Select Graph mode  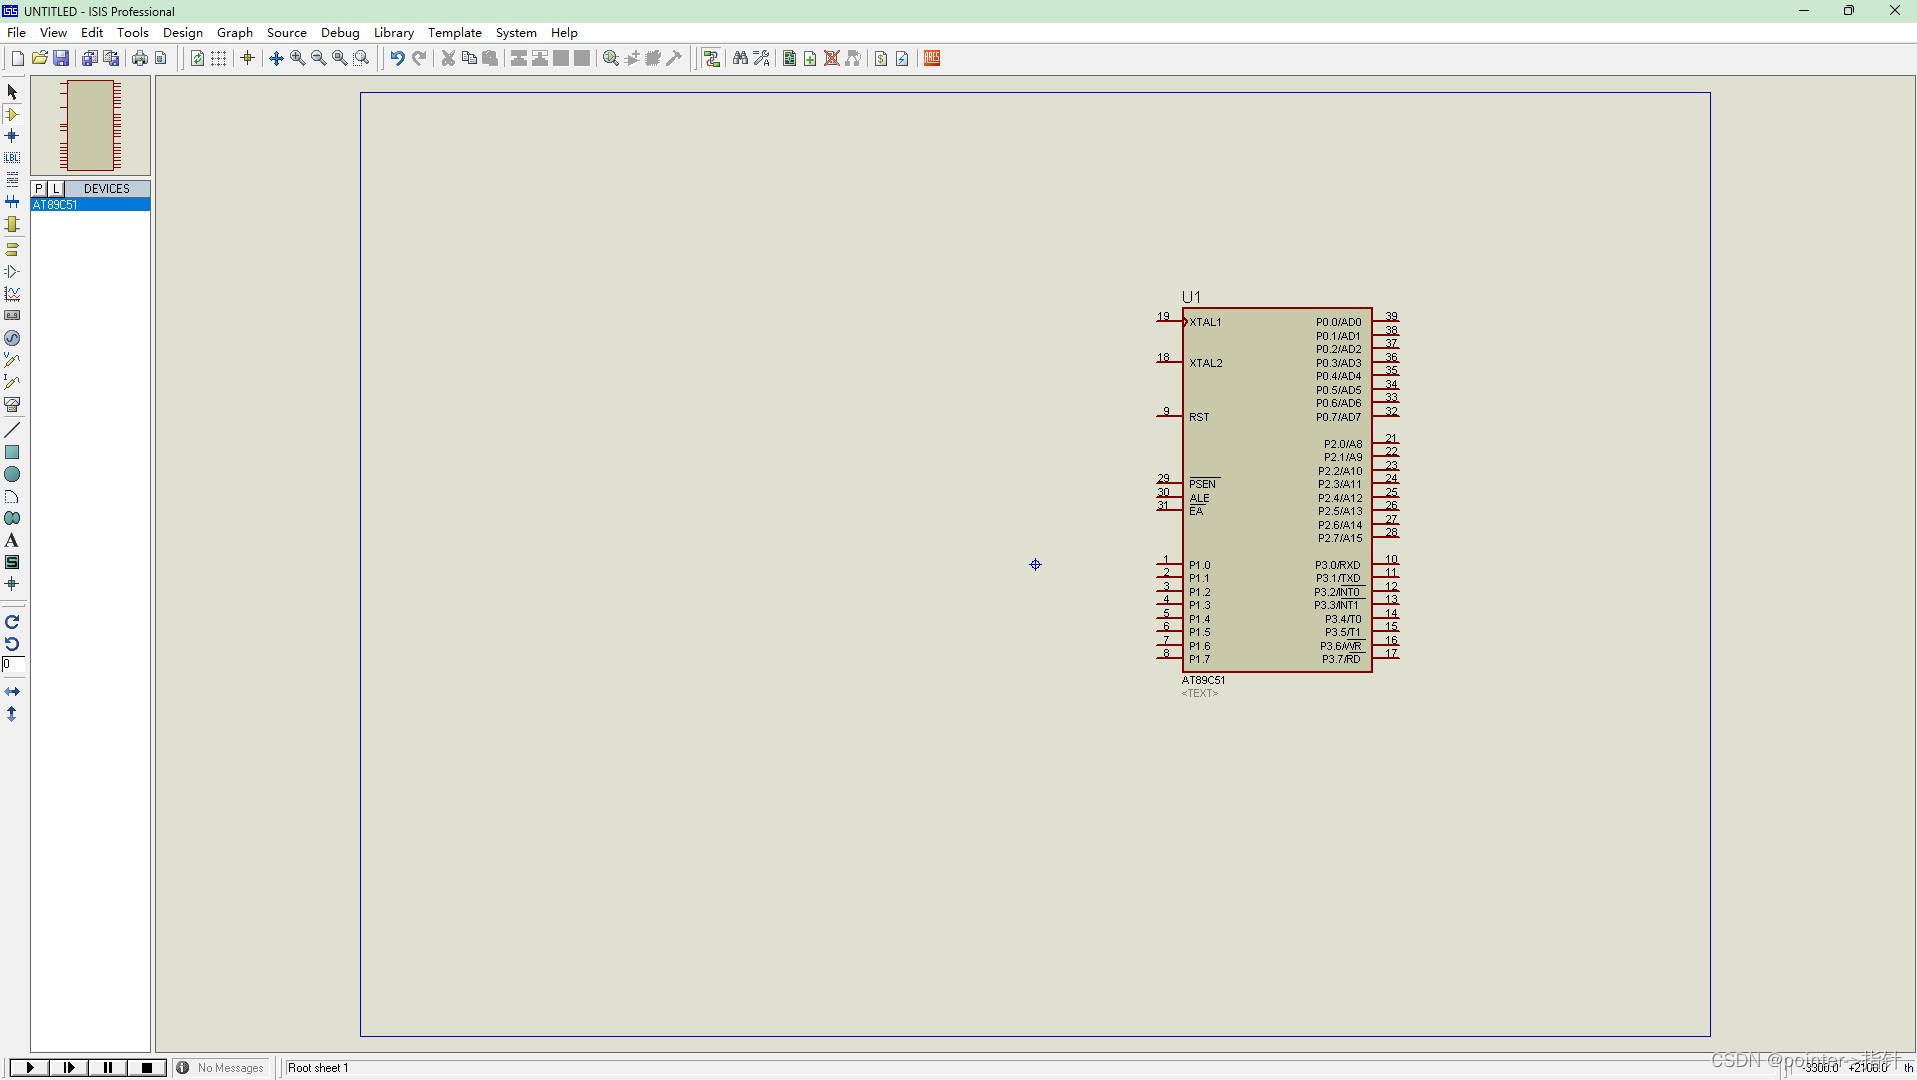12,293
